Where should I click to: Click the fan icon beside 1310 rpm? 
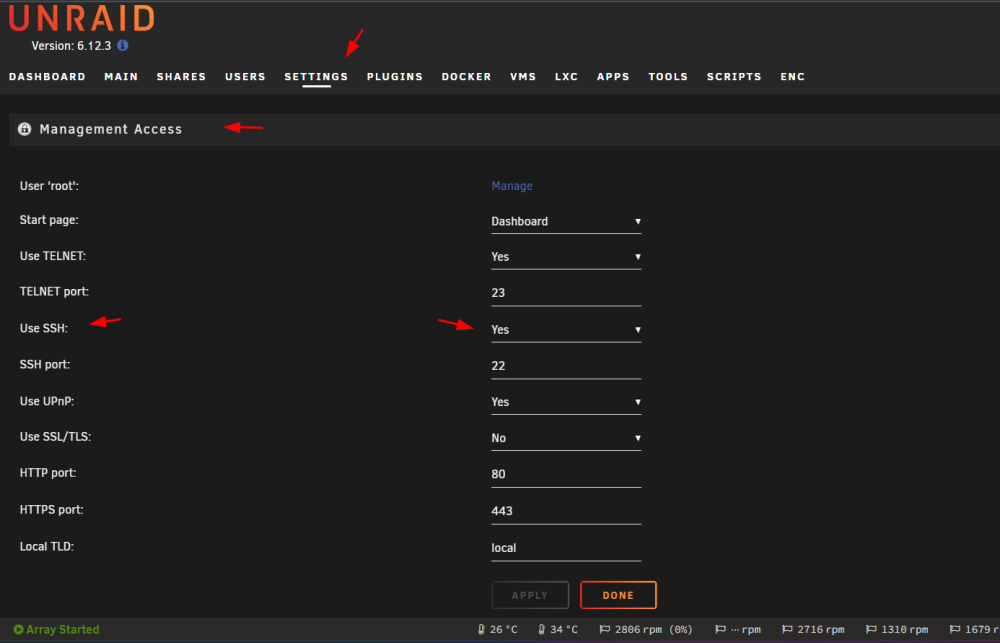[871, 630]
